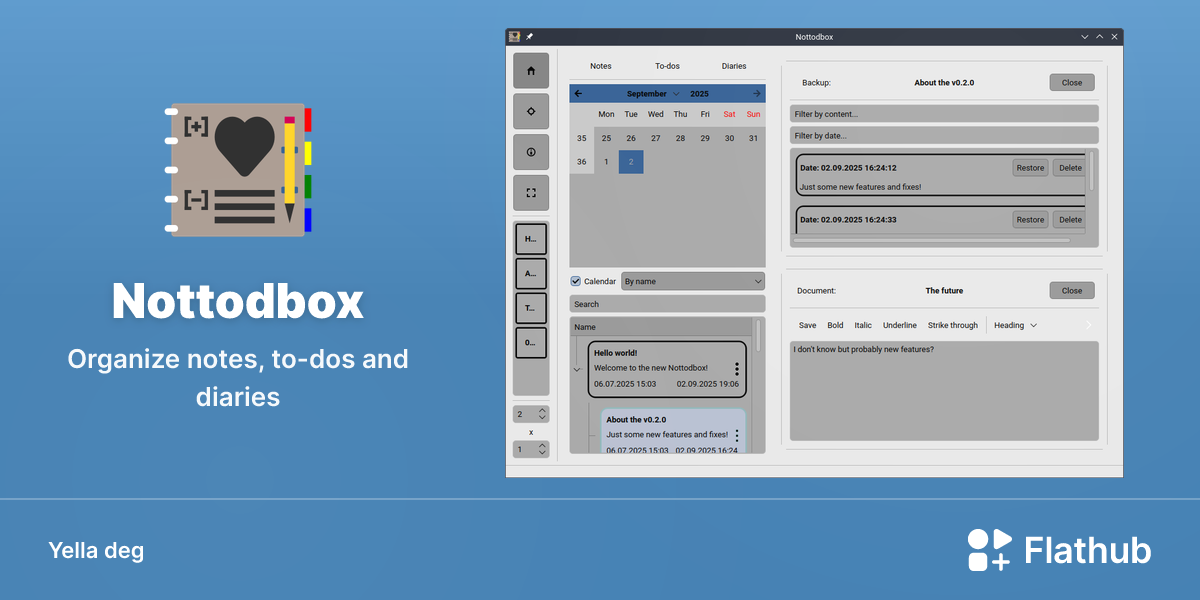Click the Nottodbox app icon in the title bar
1200x600 pixels.
(514, 37)
